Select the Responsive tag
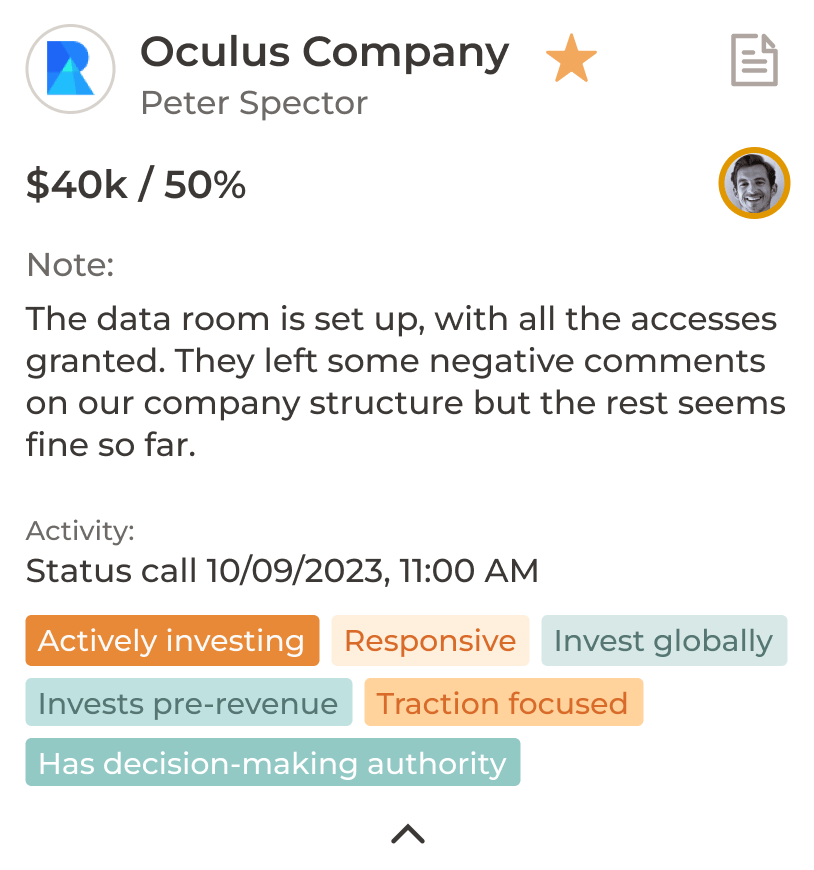Screen dimensions: 814x870 tap(431, 640)
